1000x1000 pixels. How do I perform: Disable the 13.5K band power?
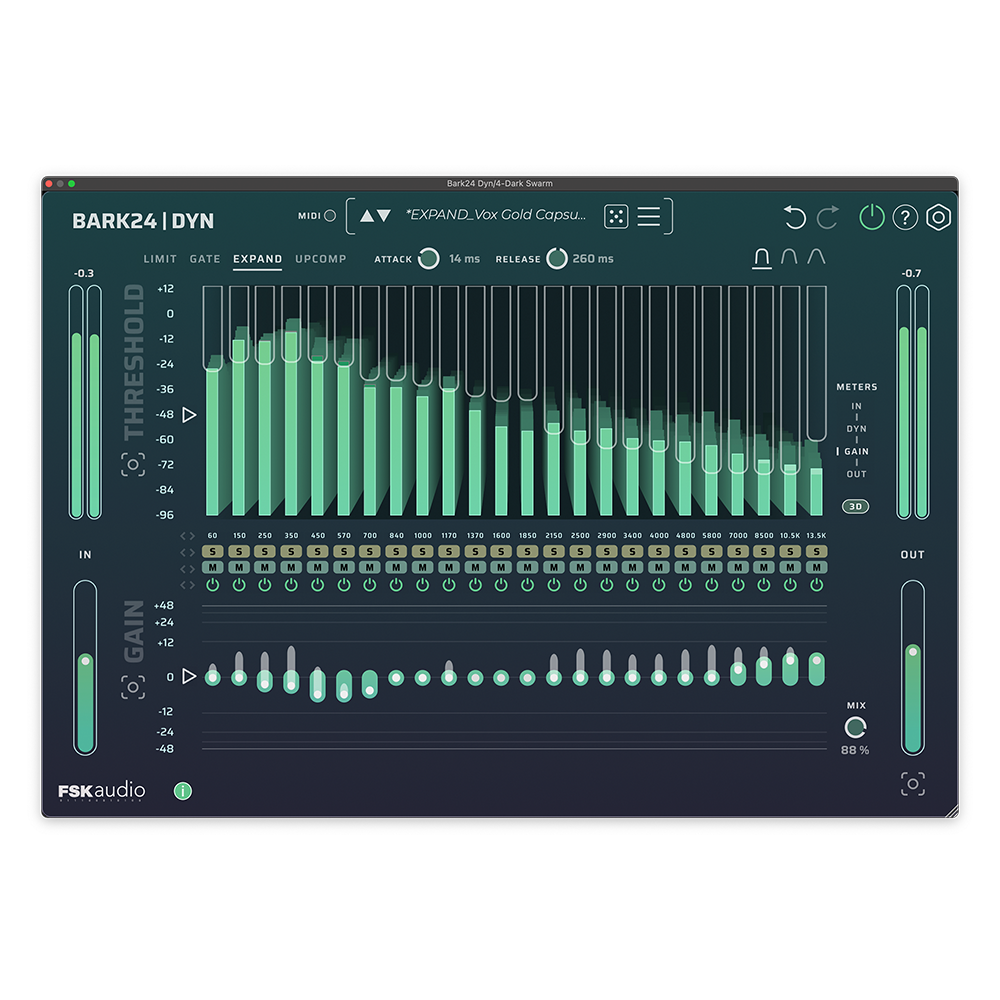point(816,584)
